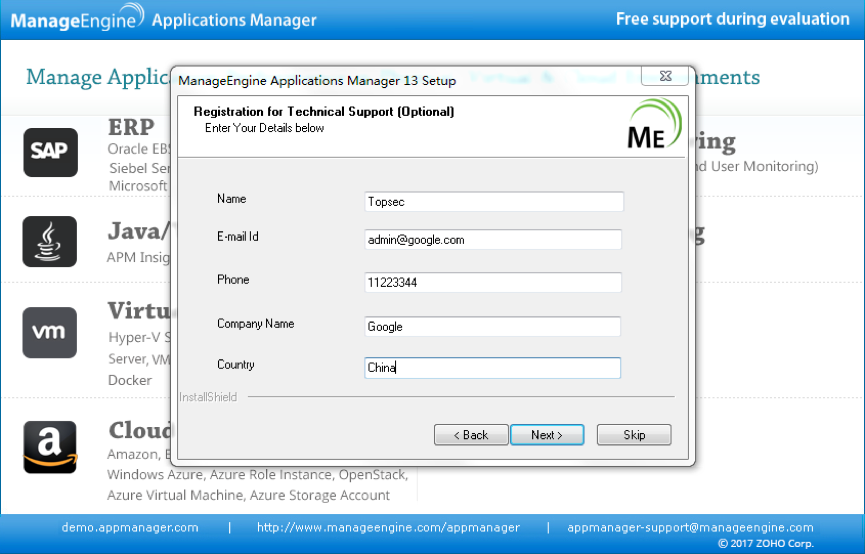This screenshot has width=865, height=554.
Task: Click the VMware vm icon
Action: 50,332
